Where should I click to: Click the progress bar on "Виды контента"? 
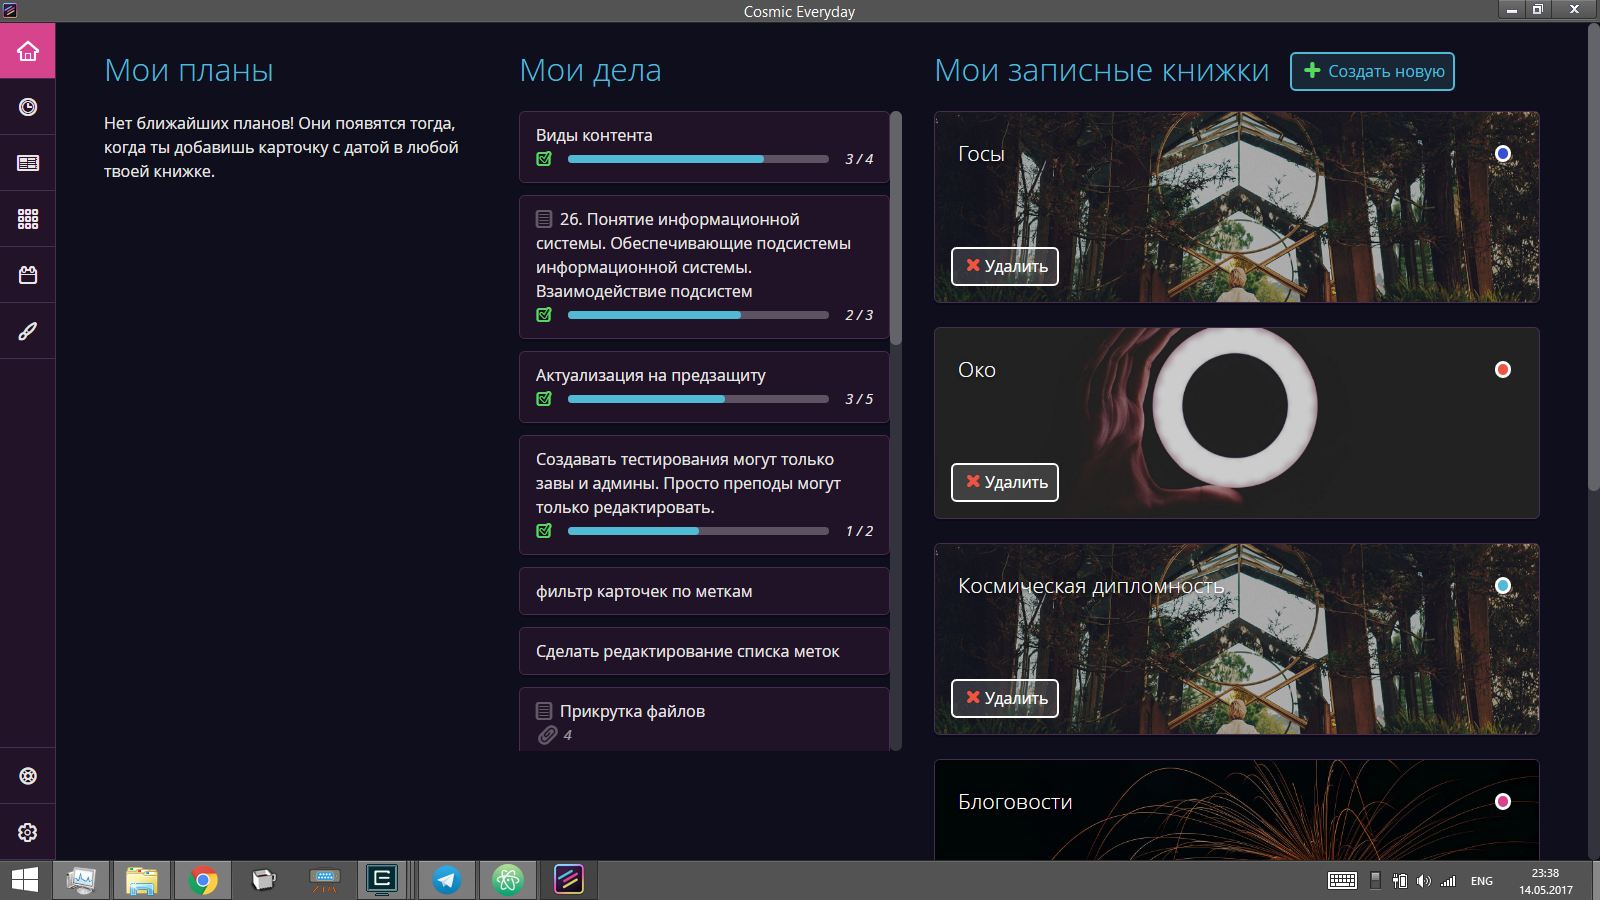[698, 159]
